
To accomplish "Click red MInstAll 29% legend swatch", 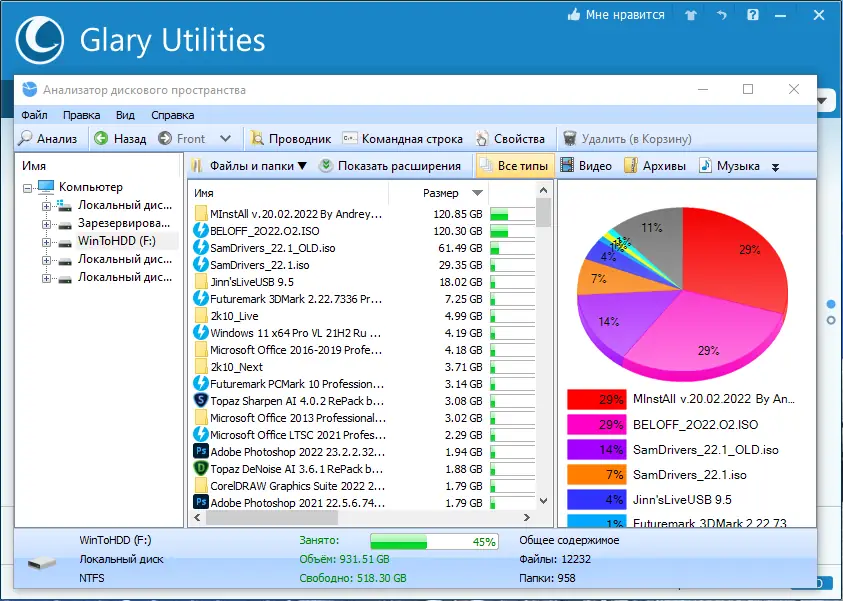I will (596, 400).
